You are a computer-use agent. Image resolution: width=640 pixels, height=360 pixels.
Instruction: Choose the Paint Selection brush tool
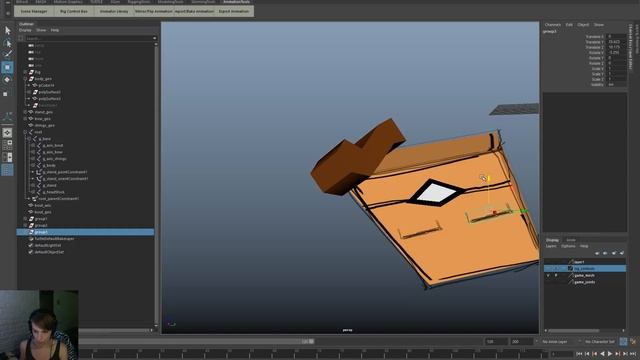(x=7, y=54)
